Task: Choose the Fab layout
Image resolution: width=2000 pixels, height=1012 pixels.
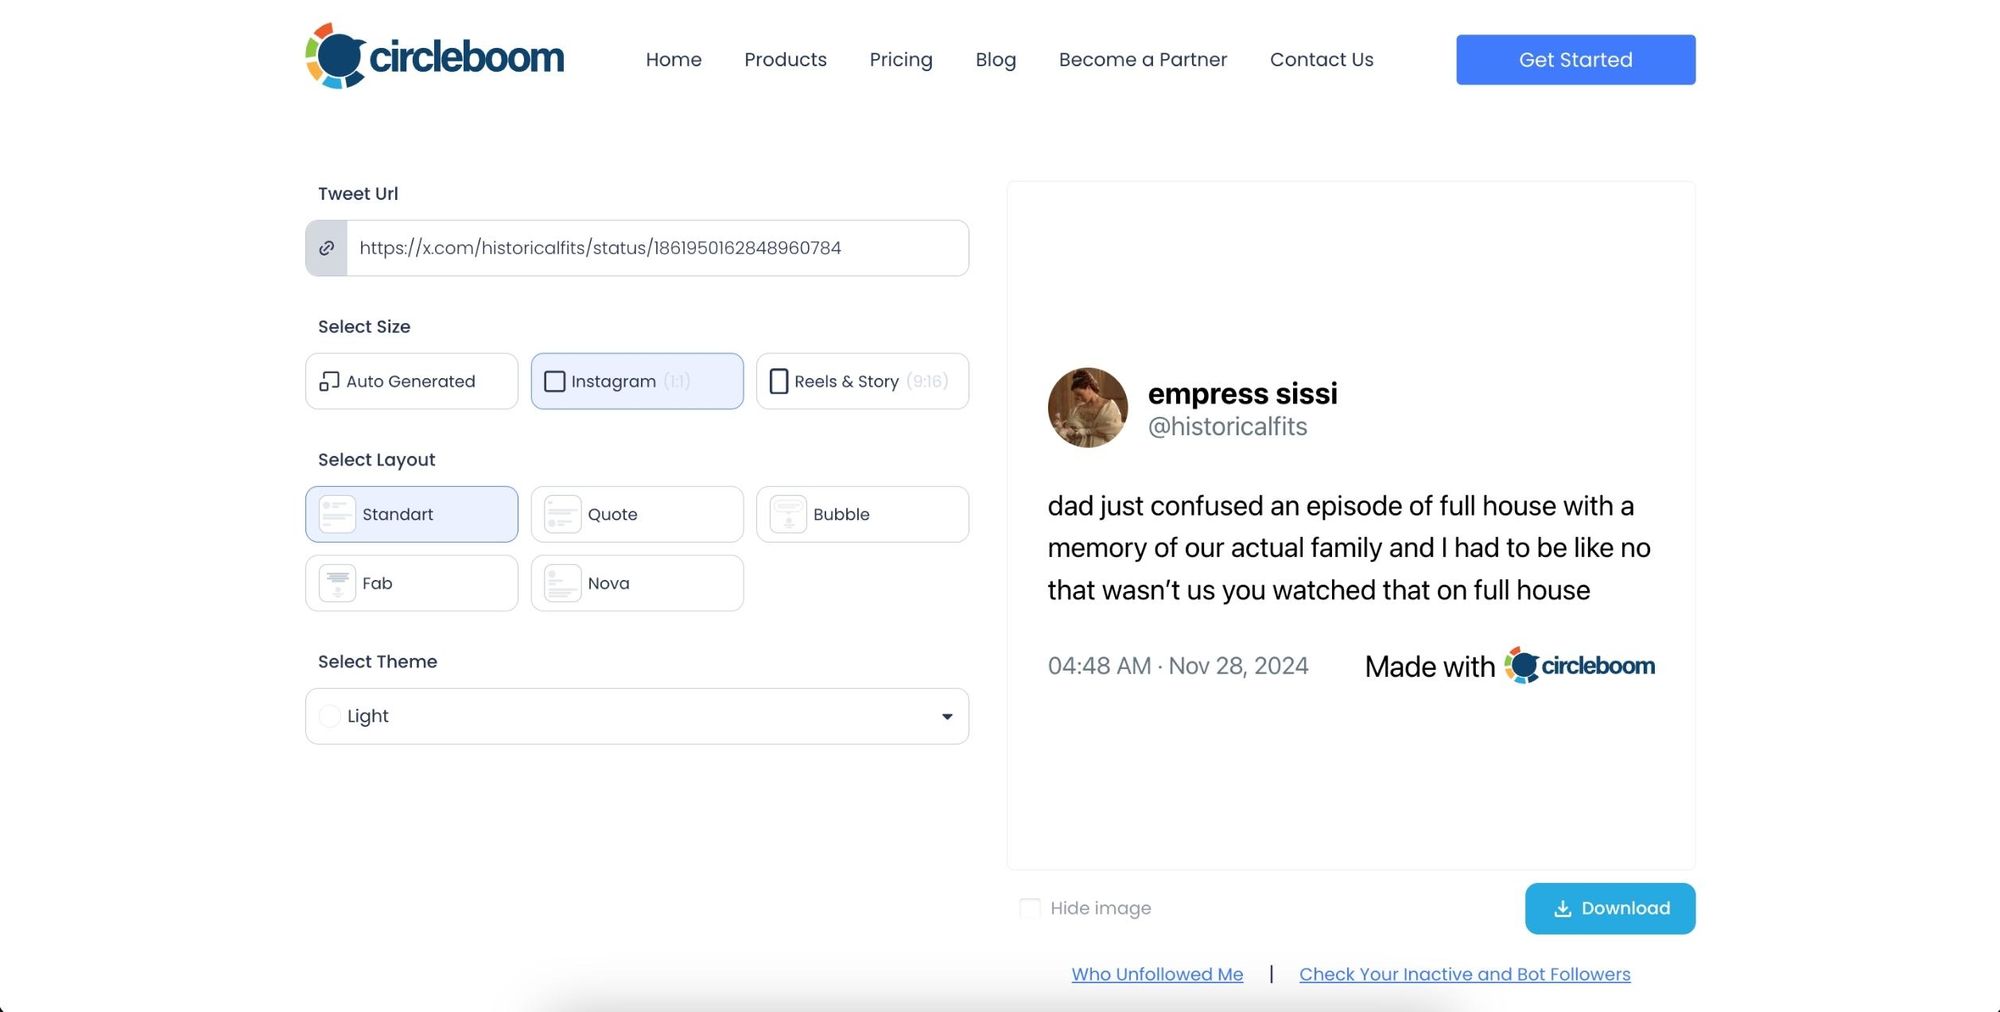Action: tap(412, 583)
